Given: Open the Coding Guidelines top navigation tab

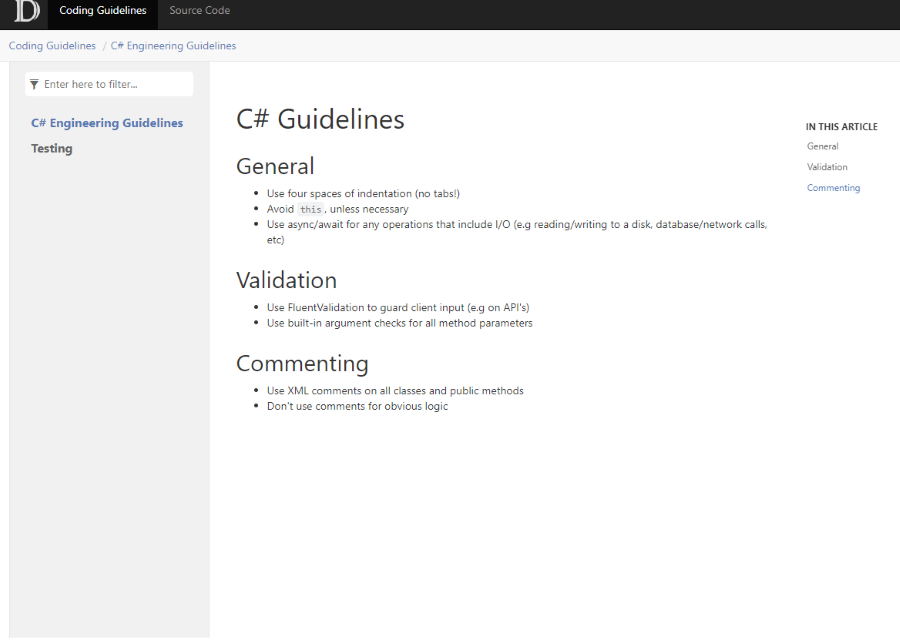Looking at the screenshot, I should click(102, 11).
